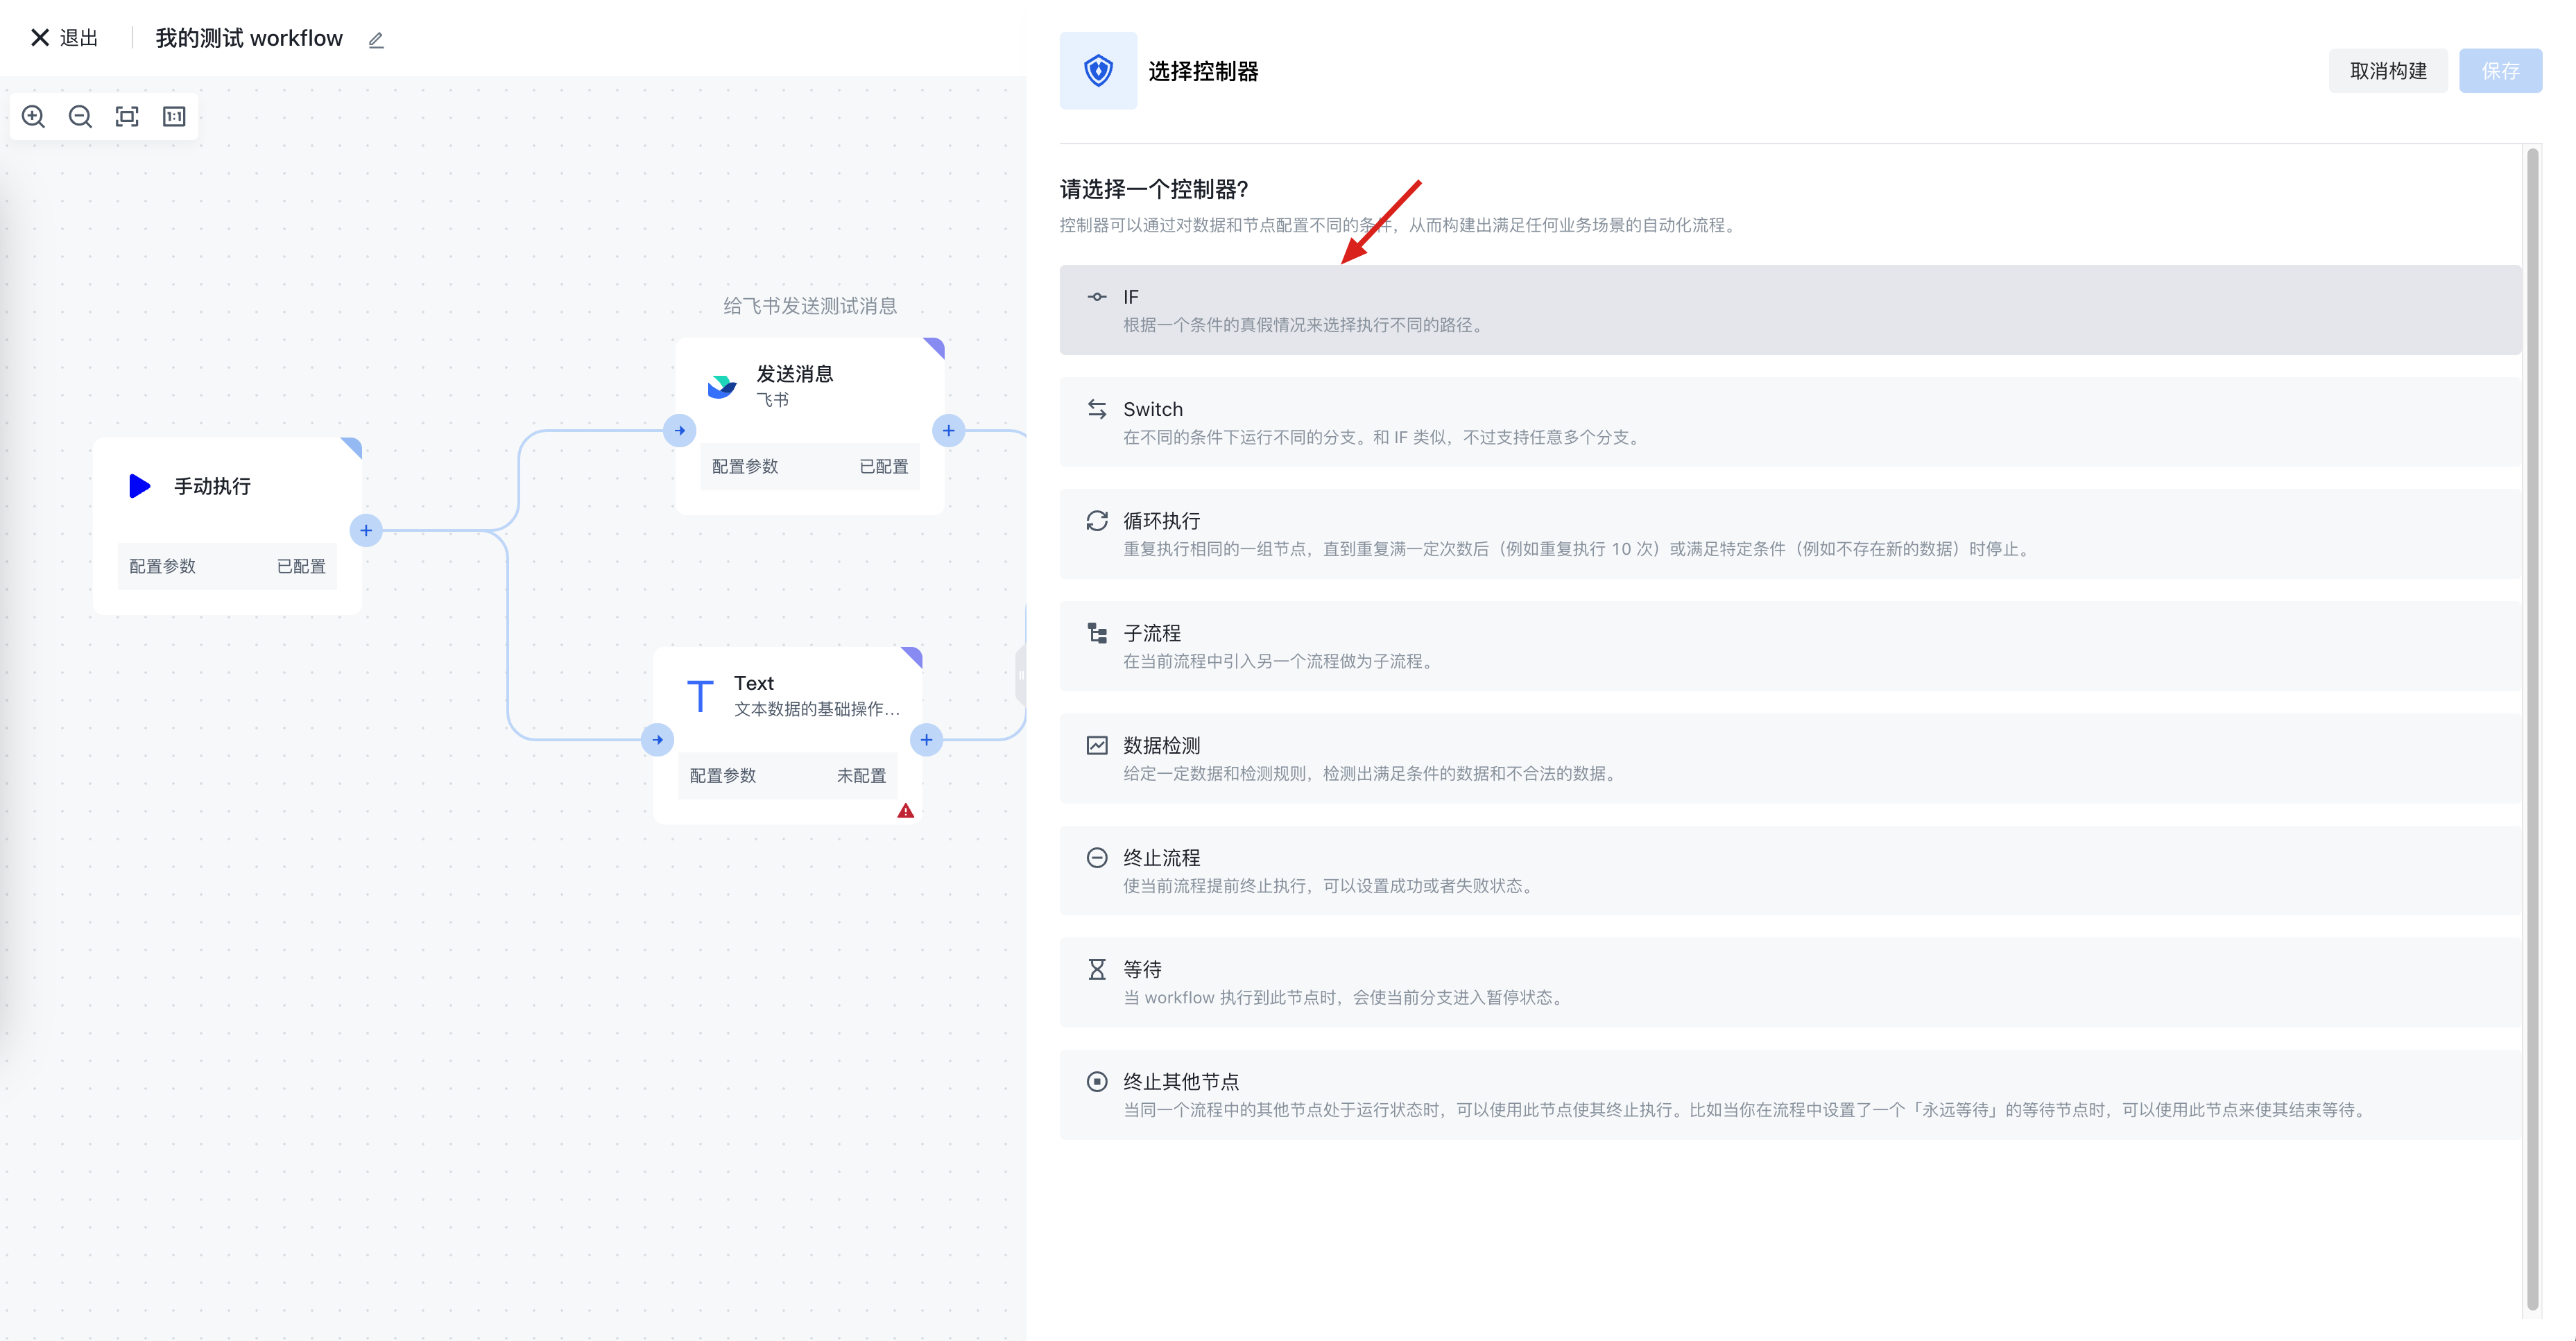
Task: Reset canvas zoom with 1:1 icon
Action: [x=174, y=117]
